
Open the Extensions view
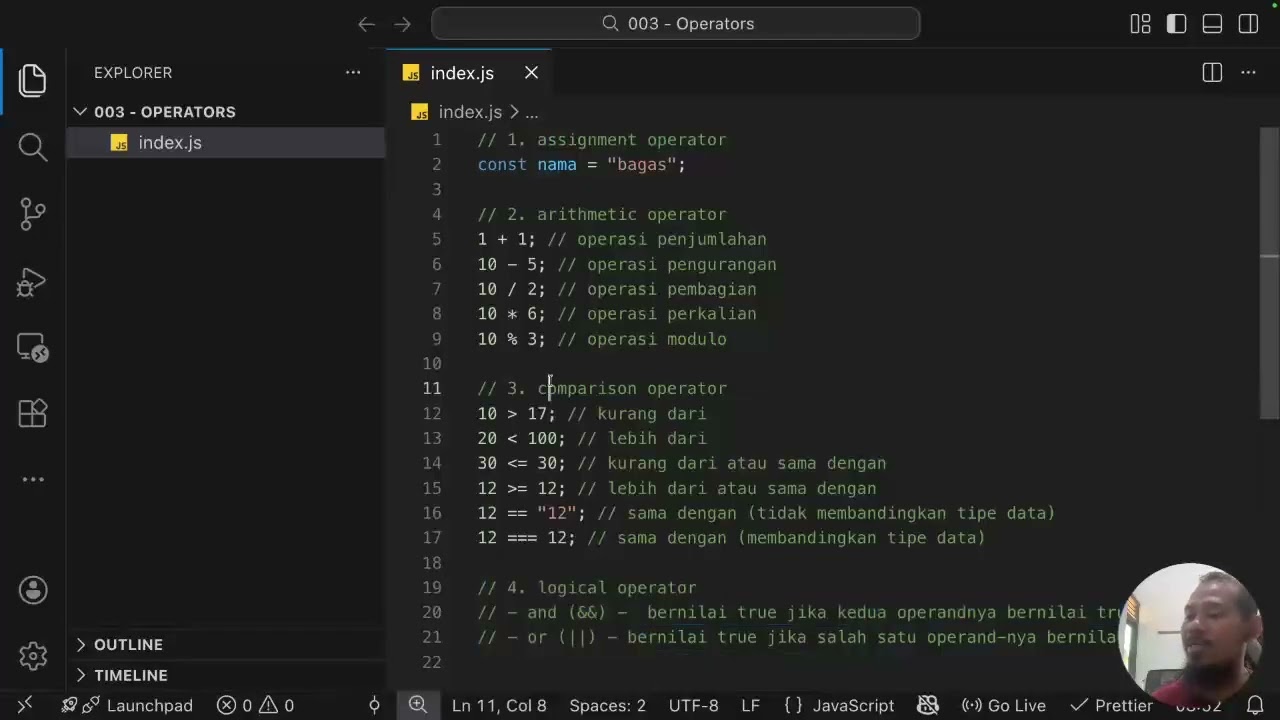point(32,413)
